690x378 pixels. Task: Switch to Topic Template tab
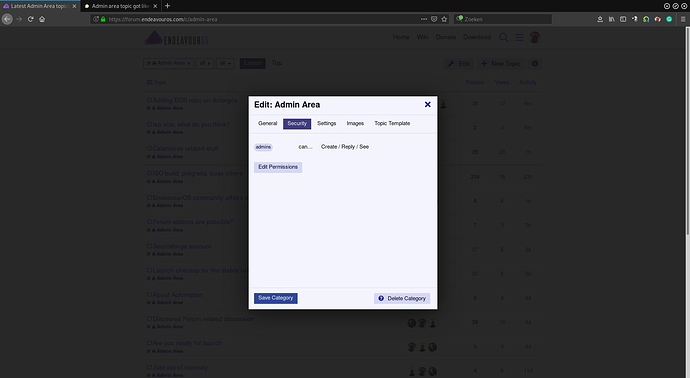pyautogui.click(x=392, y=124)
